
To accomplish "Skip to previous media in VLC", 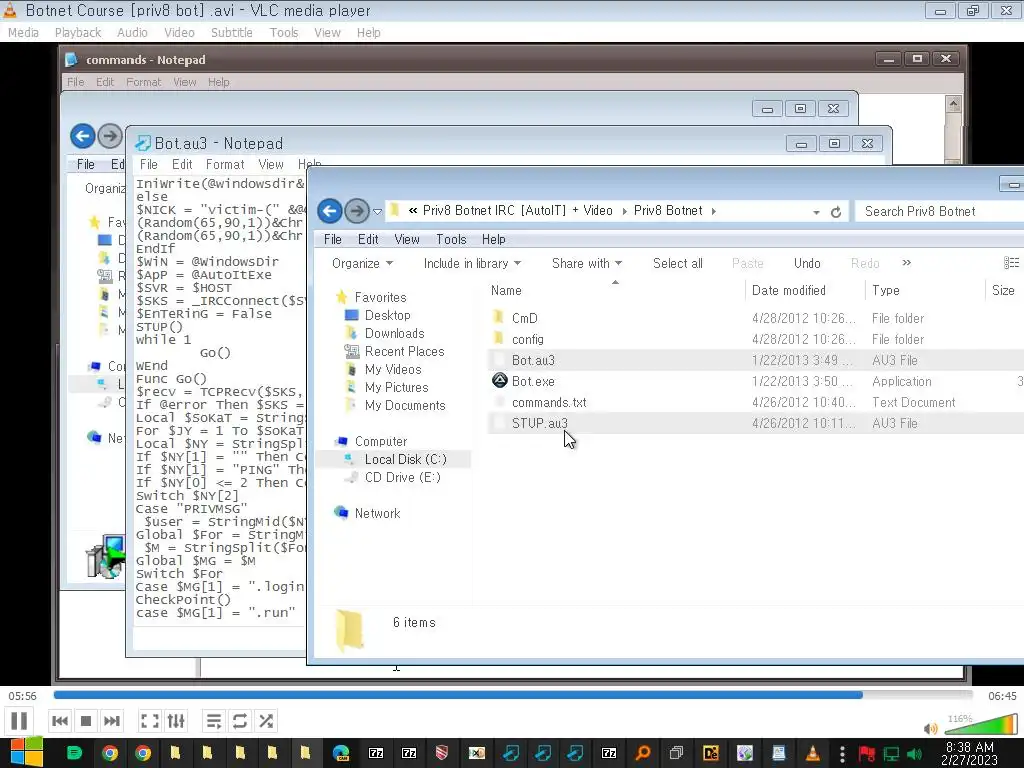I will pos(59,721).
